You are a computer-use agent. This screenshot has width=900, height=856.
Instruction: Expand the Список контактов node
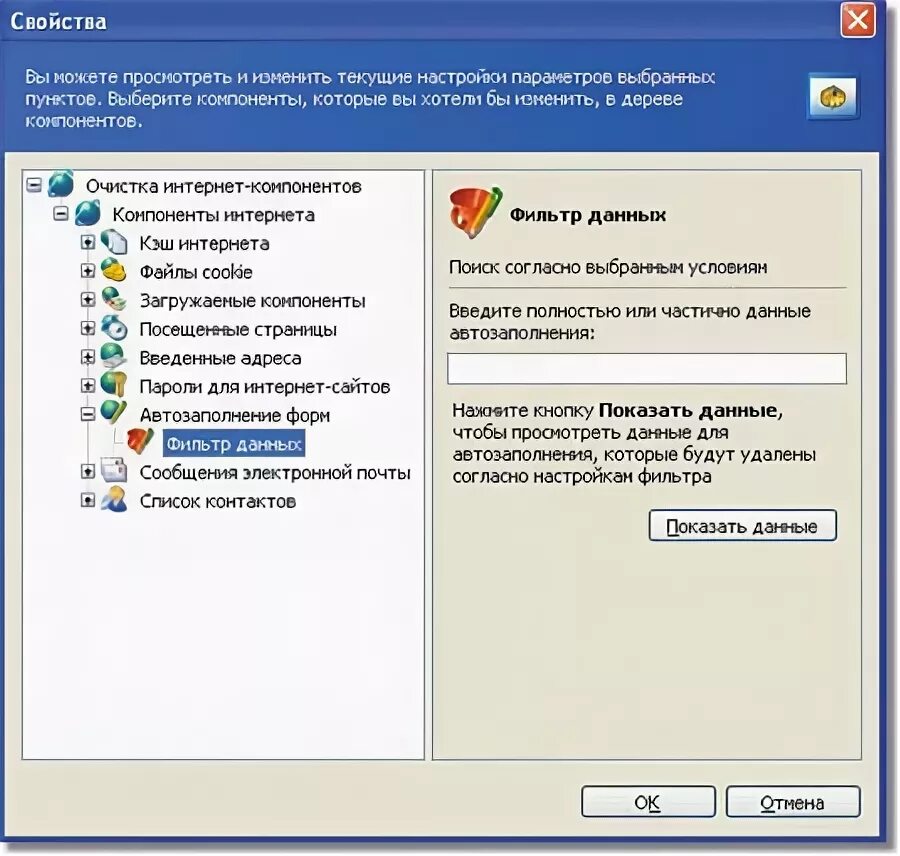[x=88, y=501]
